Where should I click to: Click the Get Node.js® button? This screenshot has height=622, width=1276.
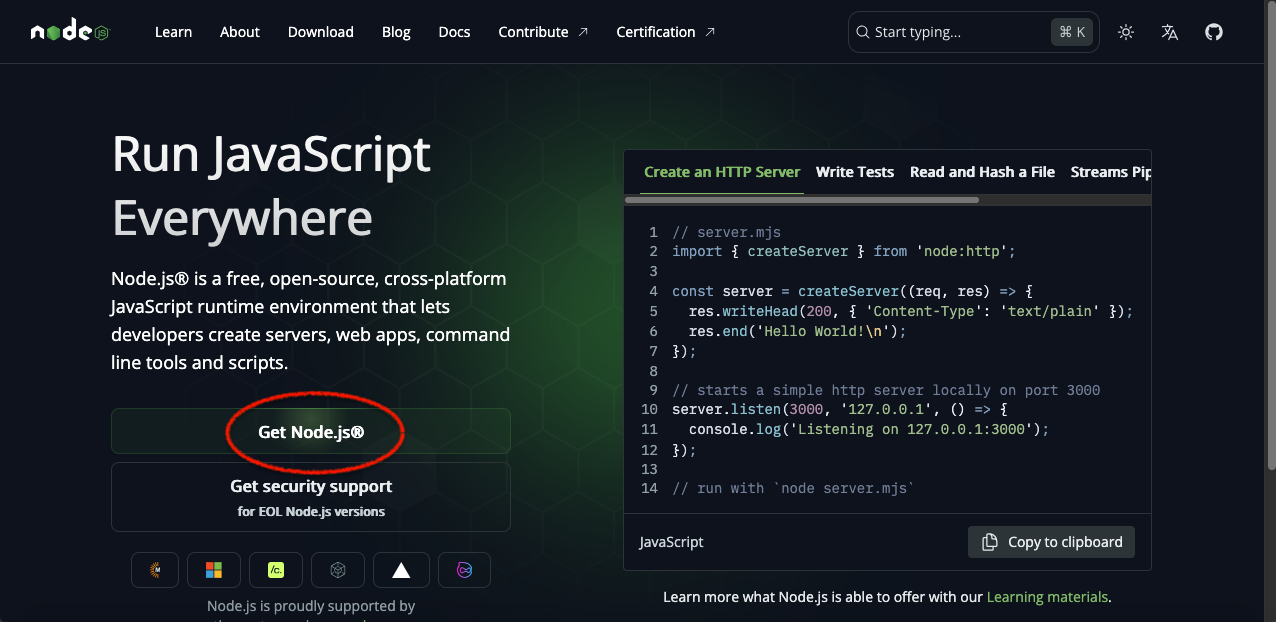pos(311,432)
